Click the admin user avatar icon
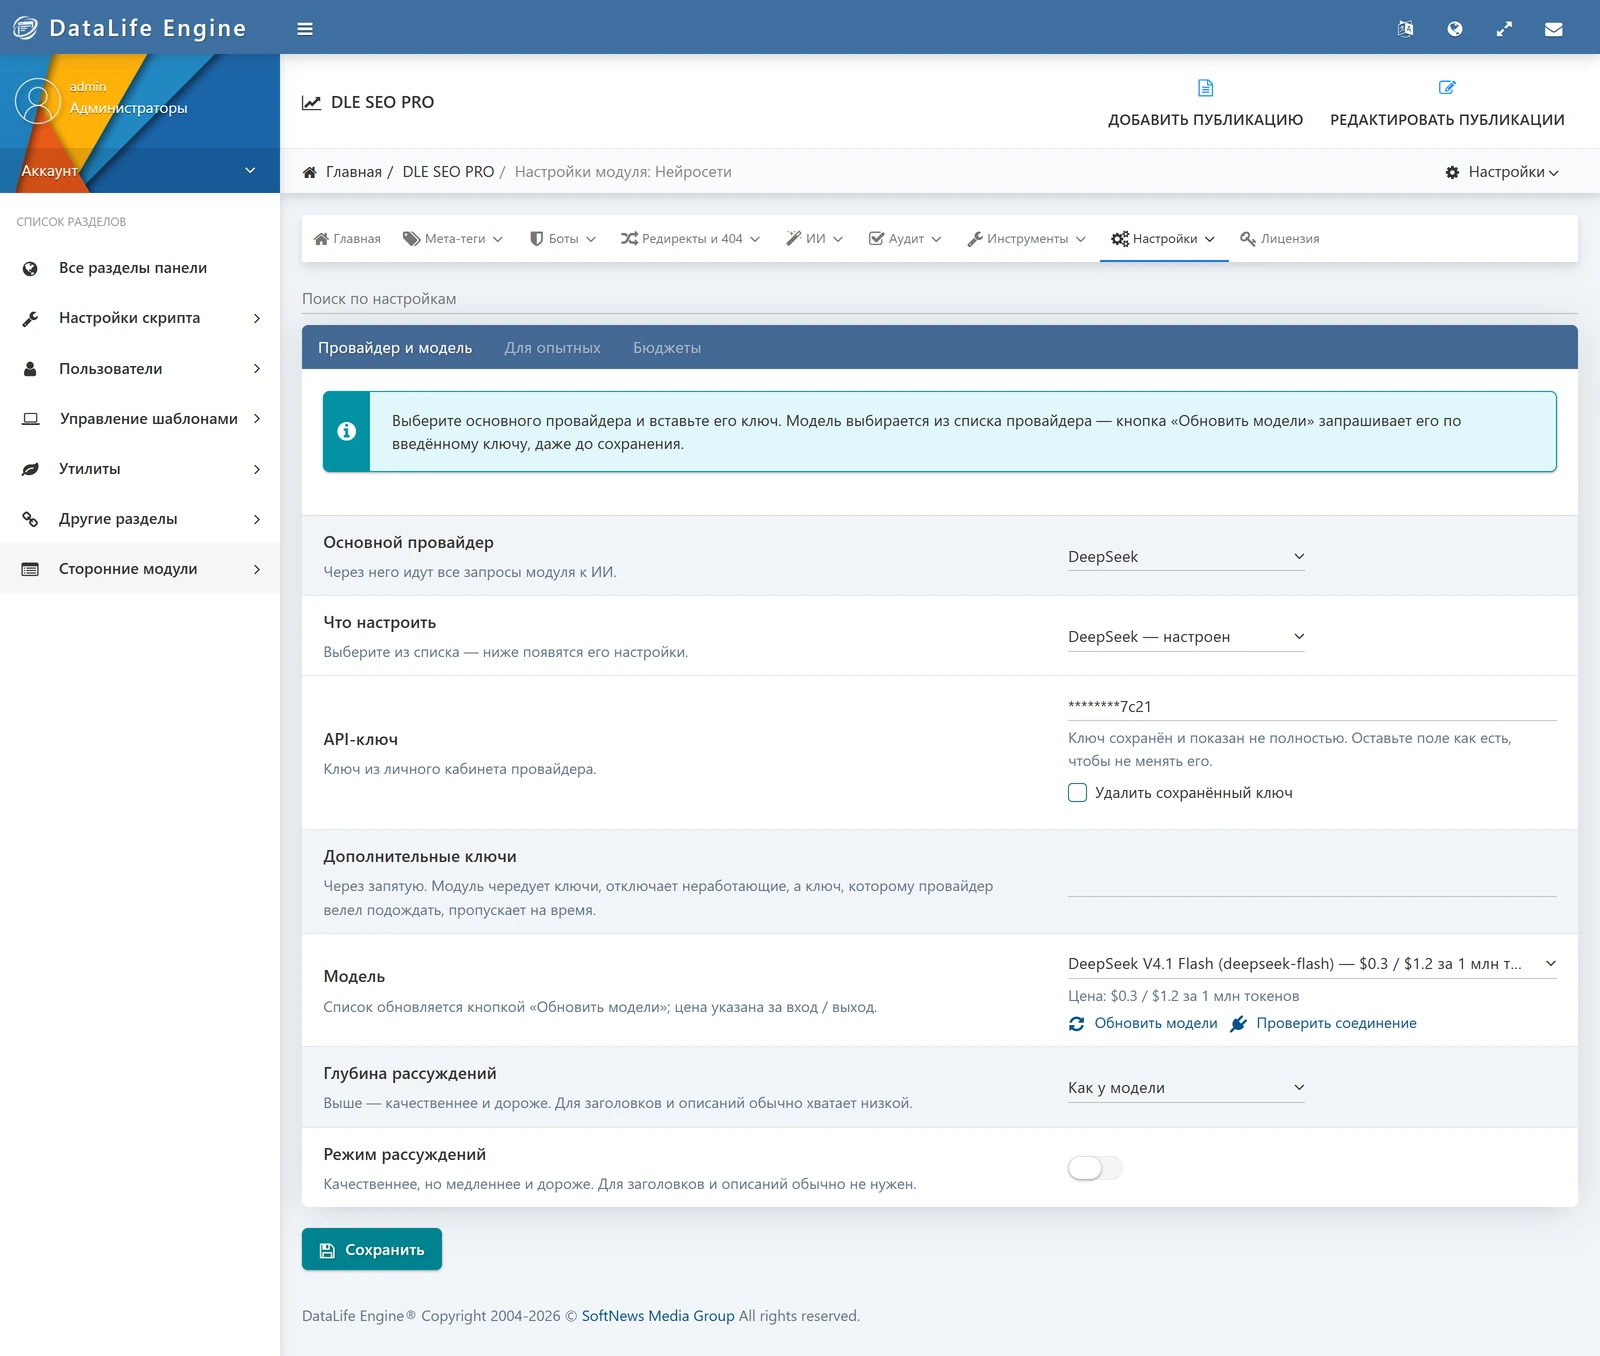The height and width of the screenshot is (1356, 1600). coord(38,102)
